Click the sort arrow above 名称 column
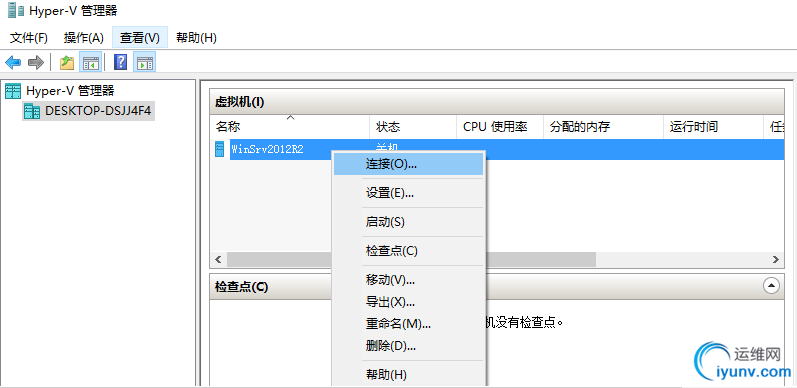Image resolution: width=797 pixels, height=388 pixels. click(290, 117)
